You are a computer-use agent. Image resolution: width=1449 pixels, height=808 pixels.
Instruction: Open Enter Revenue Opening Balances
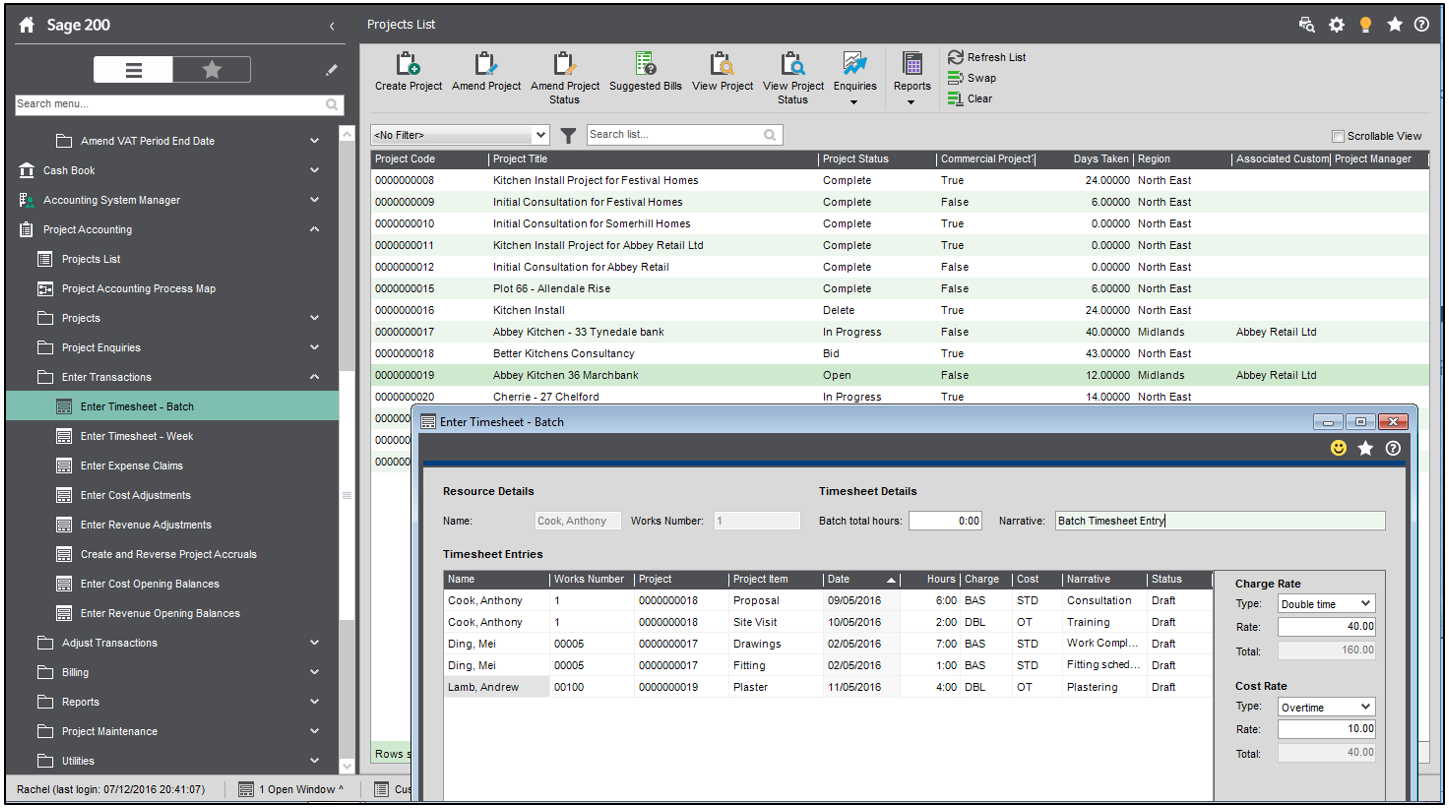160,613
